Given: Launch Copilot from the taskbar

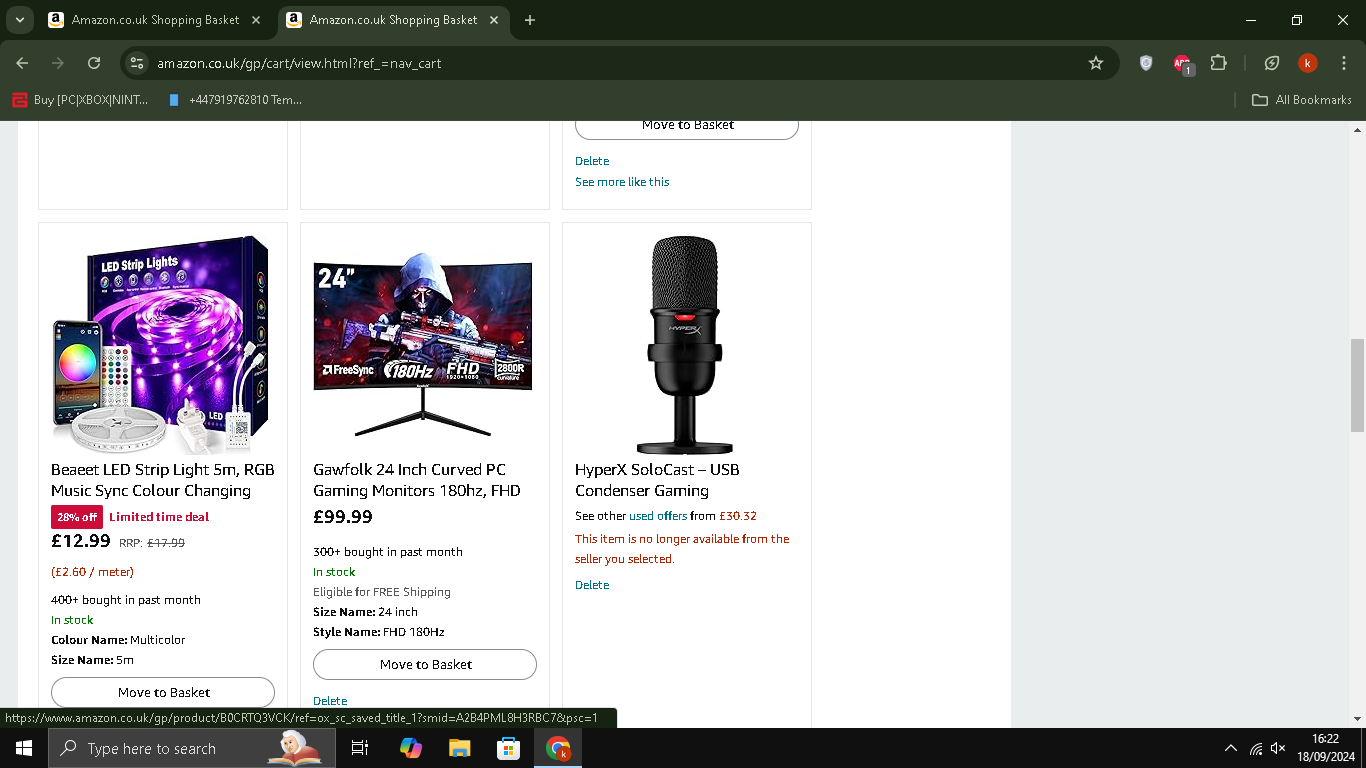Looking at the screenshot, I should [410, 748].
